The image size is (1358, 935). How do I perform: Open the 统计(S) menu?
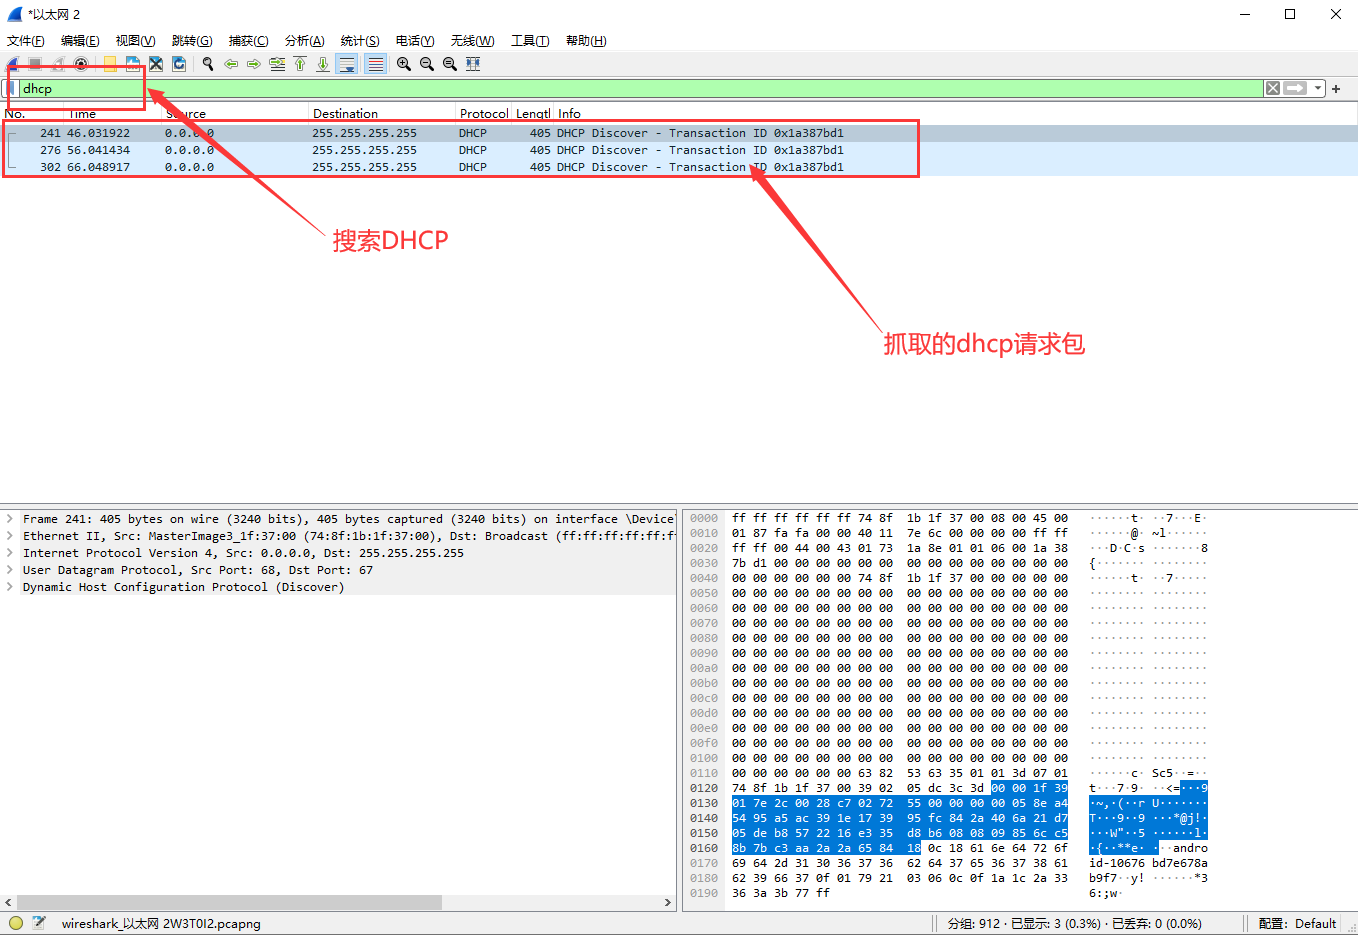click(x=360, y=41)
